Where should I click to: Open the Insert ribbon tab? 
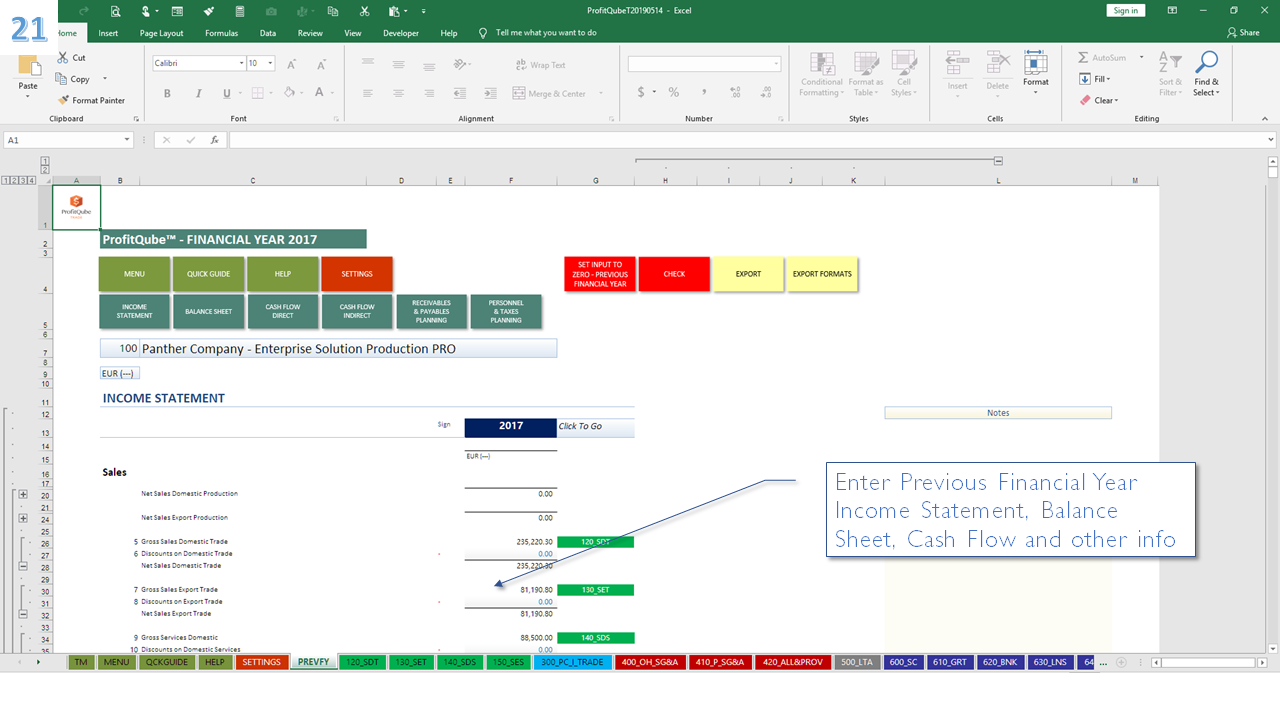(x=108, y=33)
